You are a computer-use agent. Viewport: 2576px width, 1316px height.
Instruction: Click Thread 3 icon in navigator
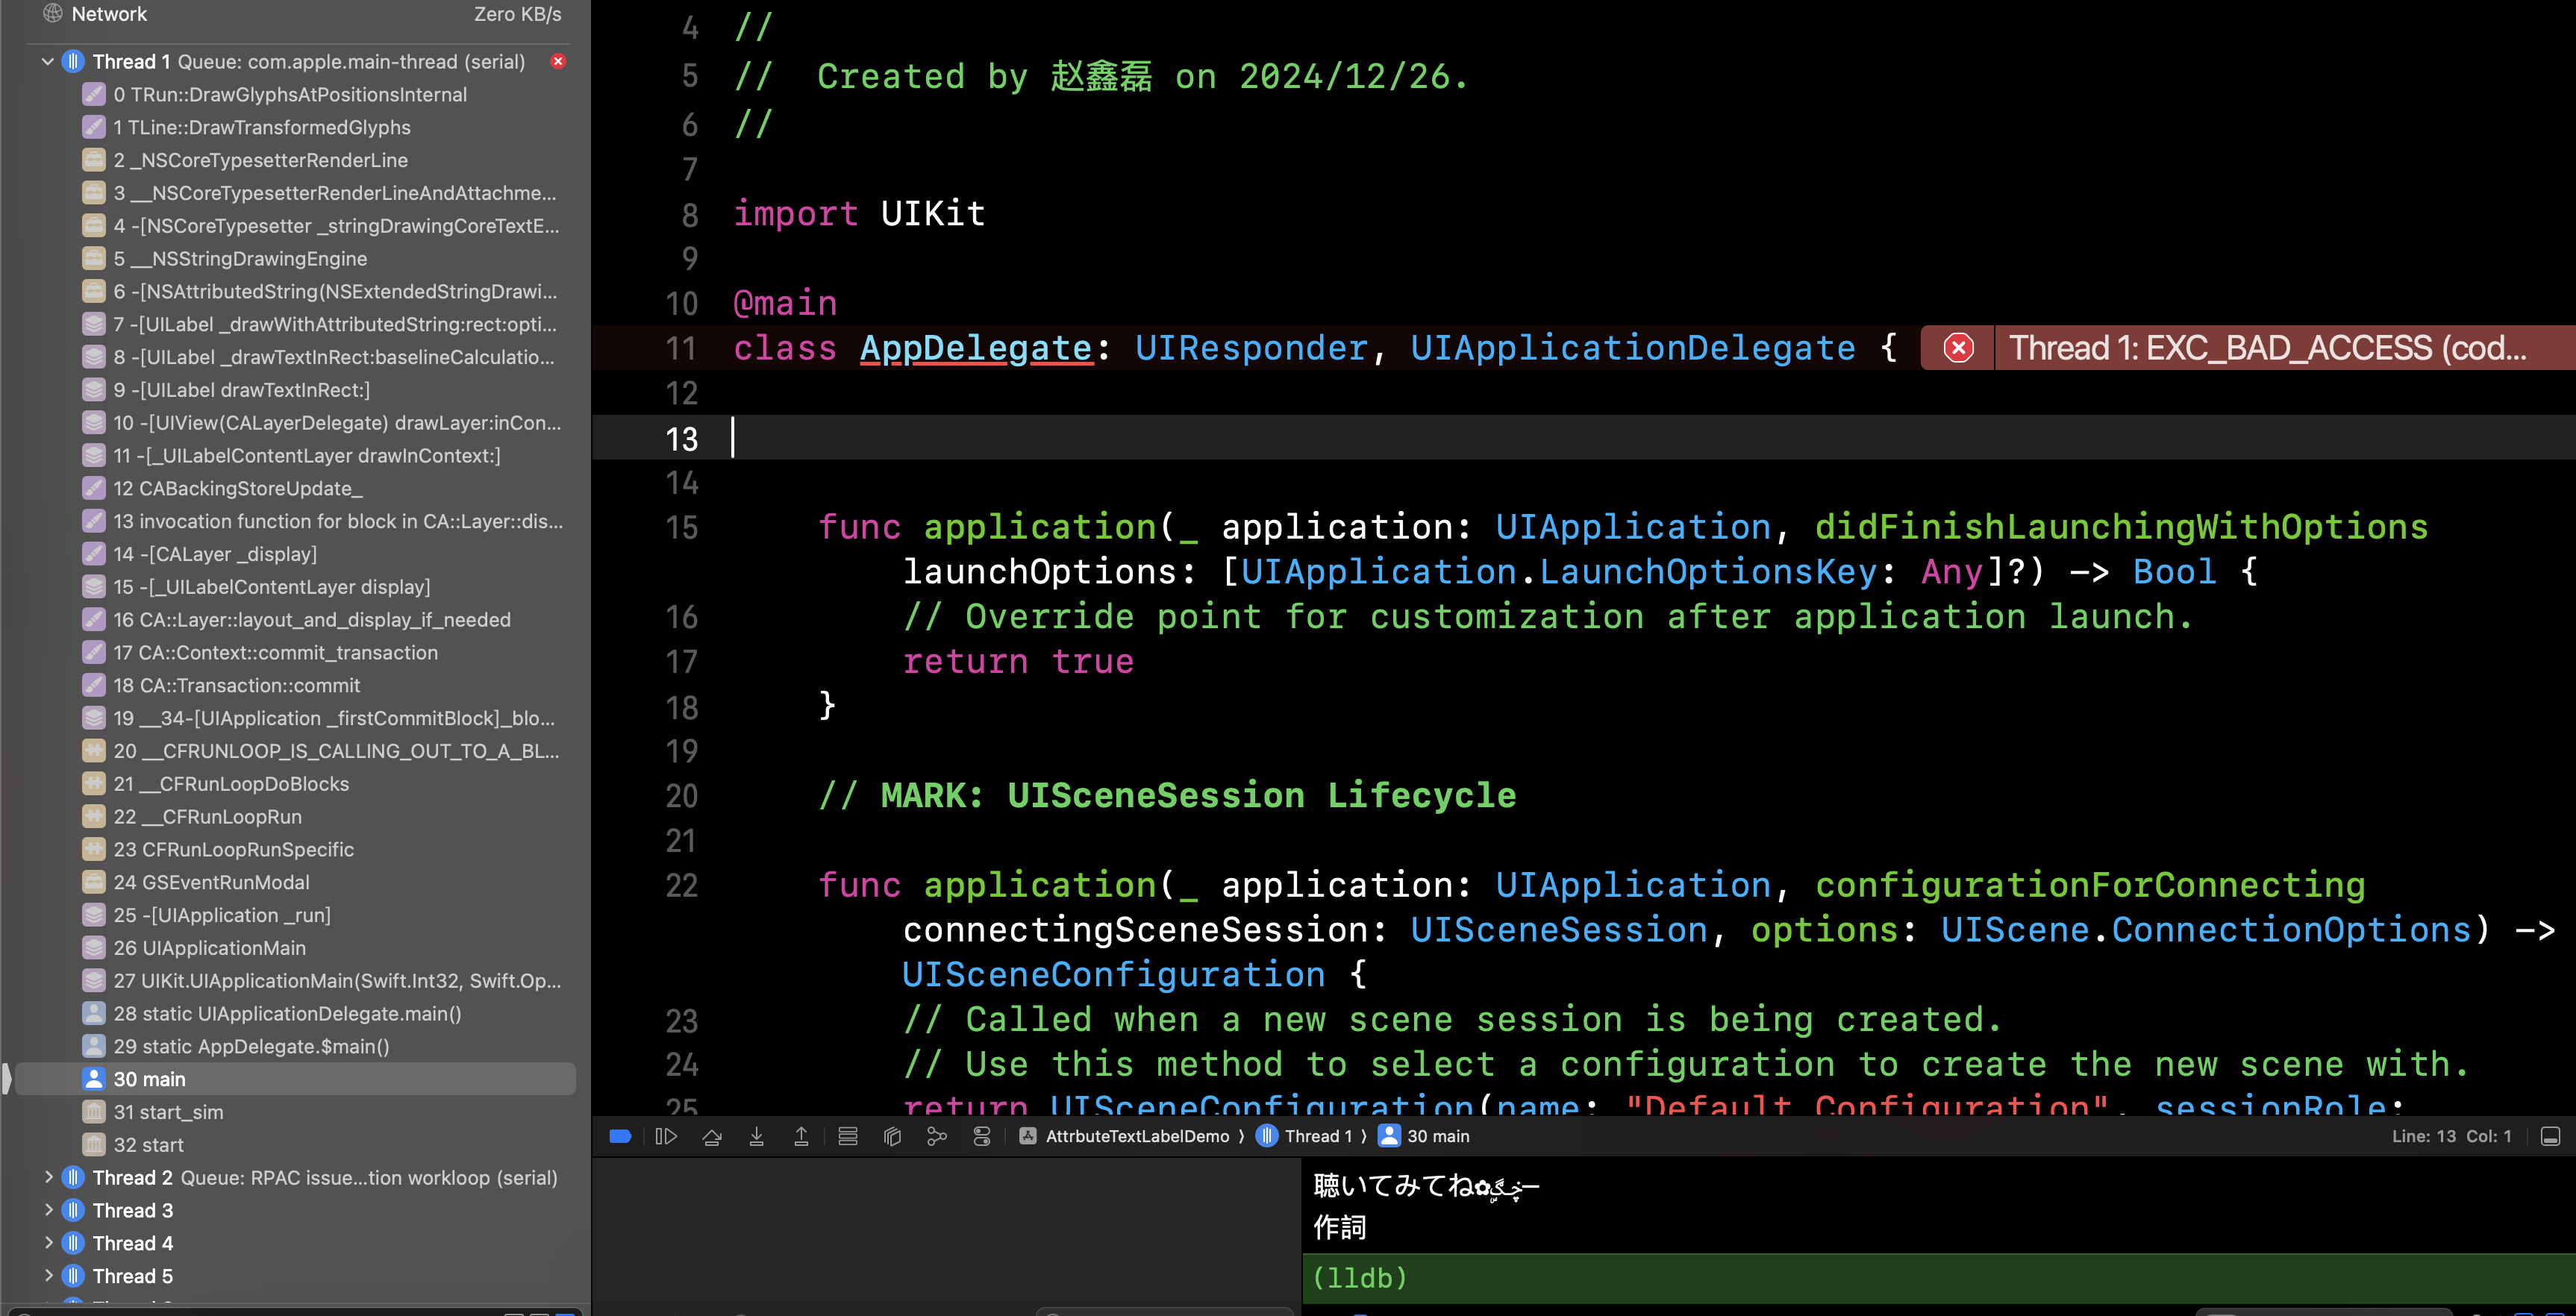tap(73, 1211)
